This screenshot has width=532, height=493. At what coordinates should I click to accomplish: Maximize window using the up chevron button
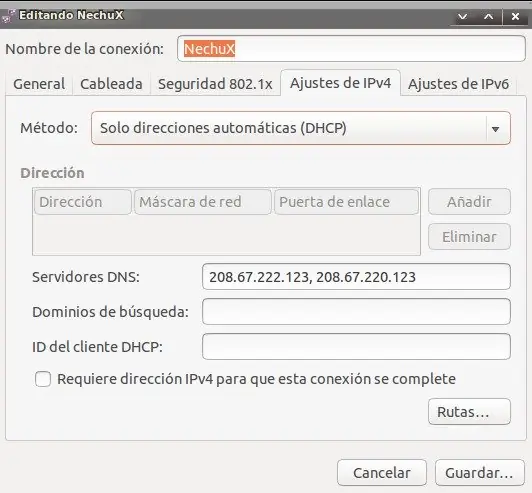(x=489, y=16)
